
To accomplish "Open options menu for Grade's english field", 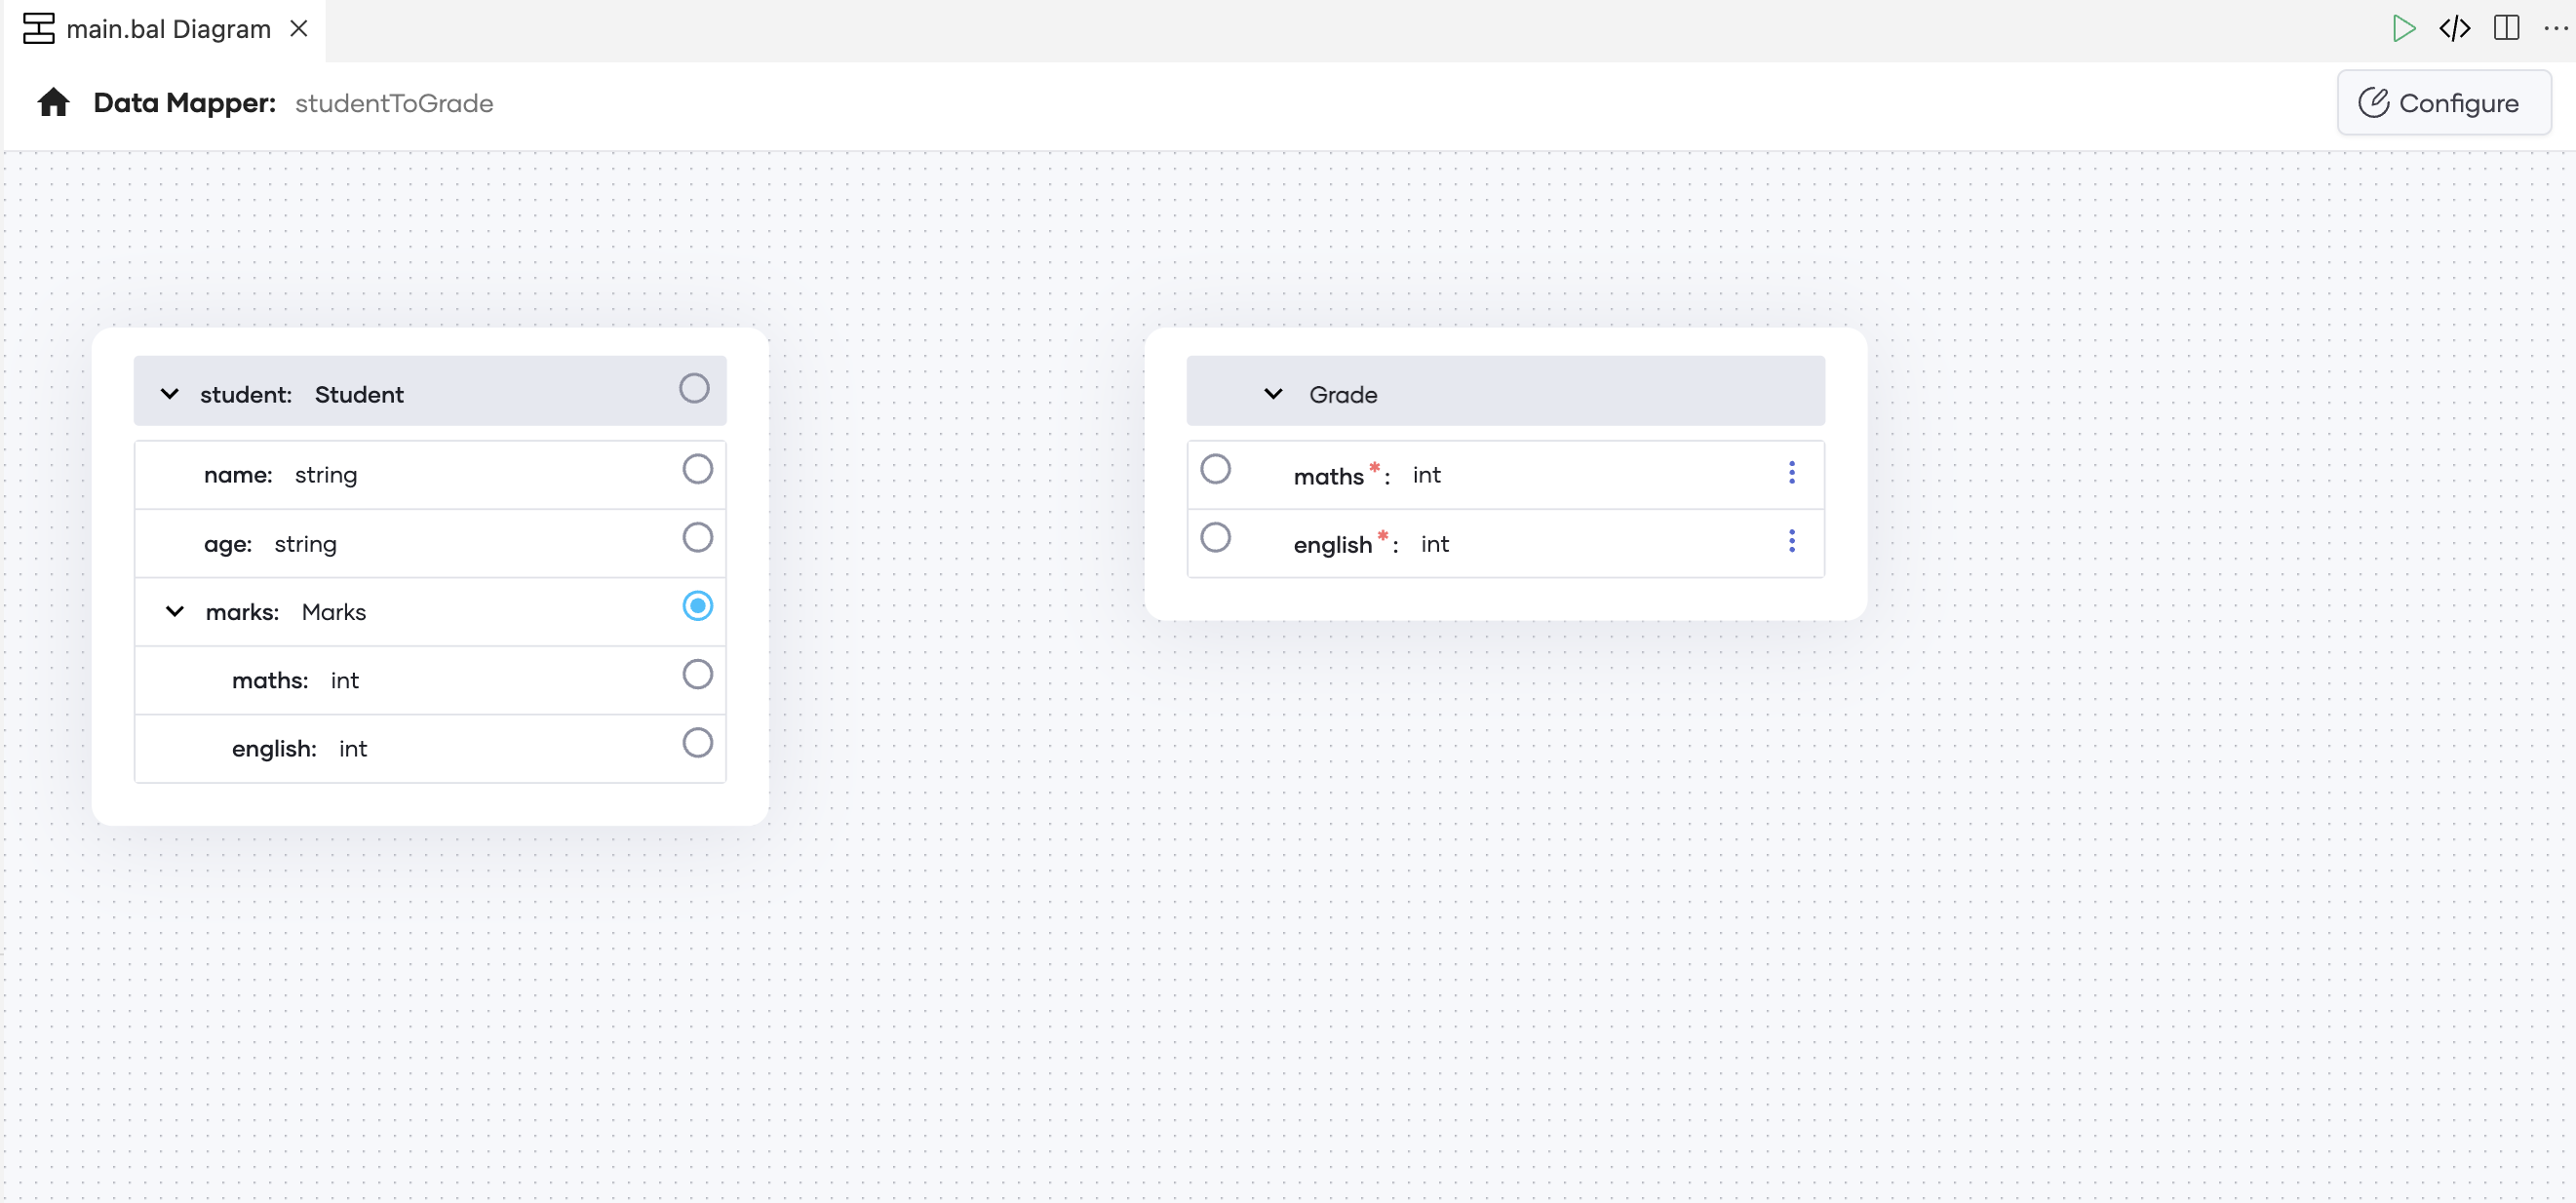I will (x=1791, y=541).
